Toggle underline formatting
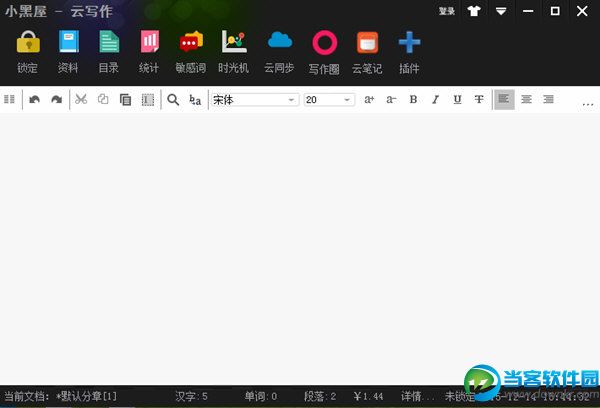This screenshot has width=600, height=408. (x=457, y=100)
